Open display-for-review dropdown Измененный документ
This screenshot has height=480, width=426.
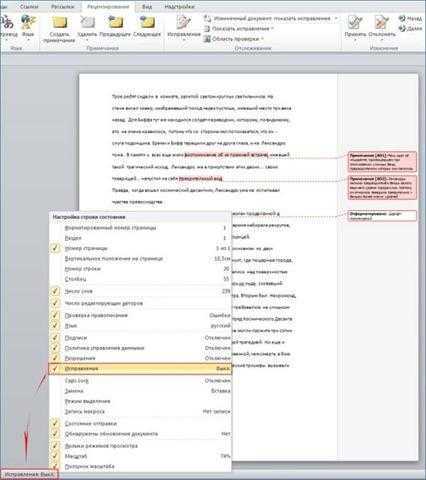pos(271,18)
